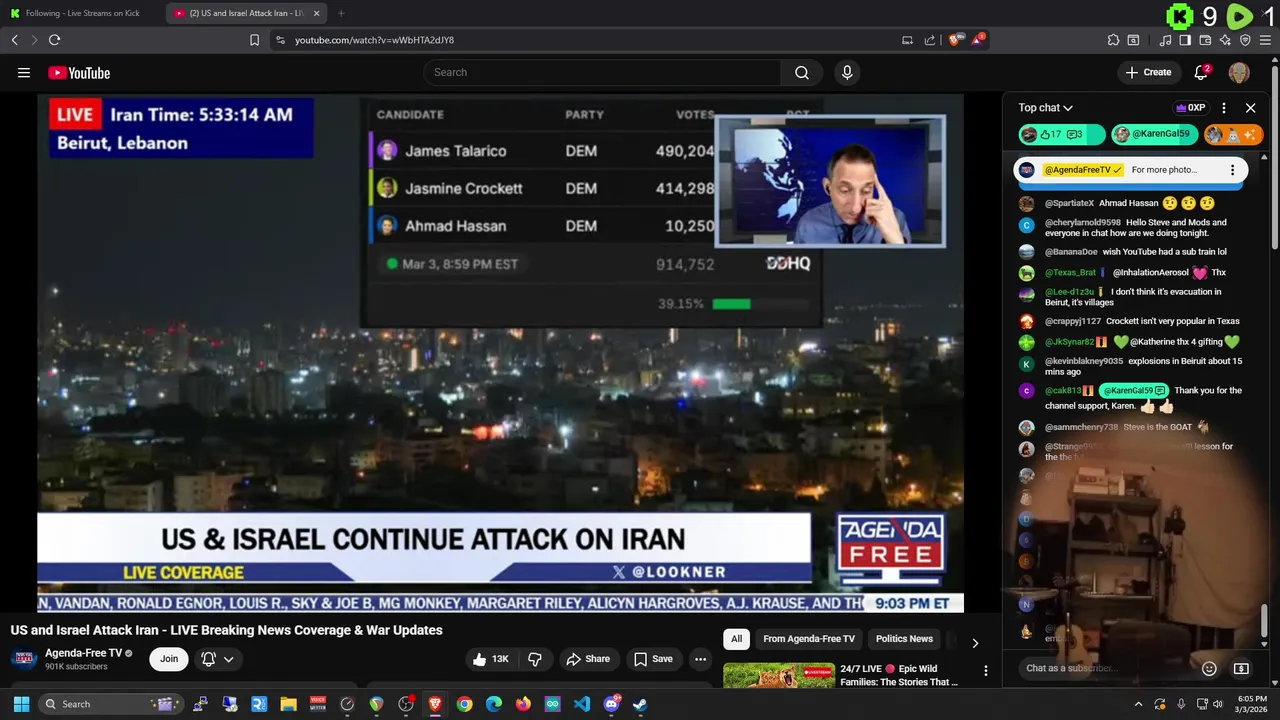Open options for Epic Wild Families video
The width and height of the screenshot is (1280, 720).
click(x=985, y=671)
